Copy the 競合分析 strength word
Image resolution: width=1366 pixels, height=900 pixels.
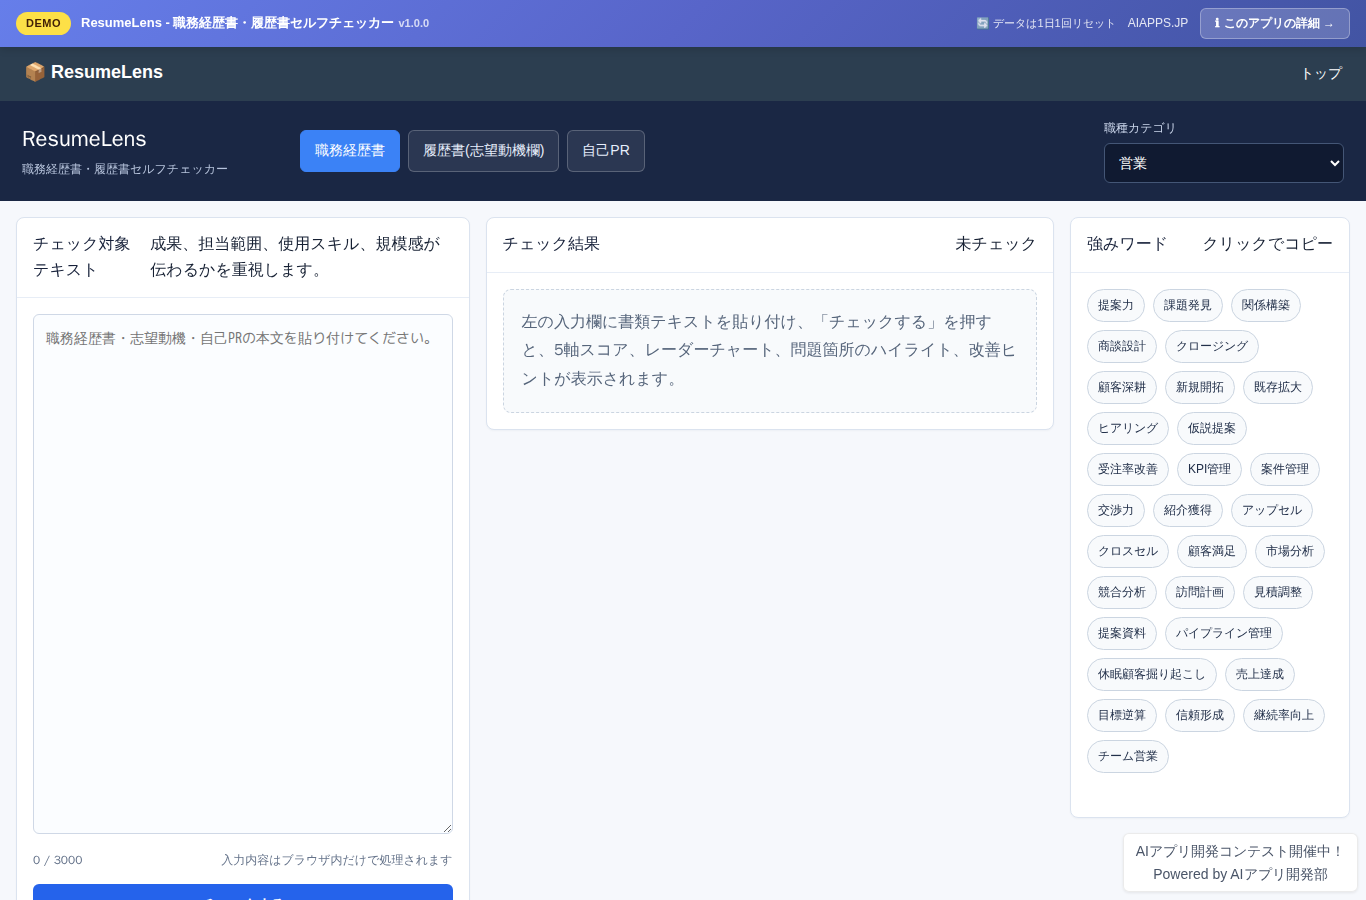[x=1122, y=593]
